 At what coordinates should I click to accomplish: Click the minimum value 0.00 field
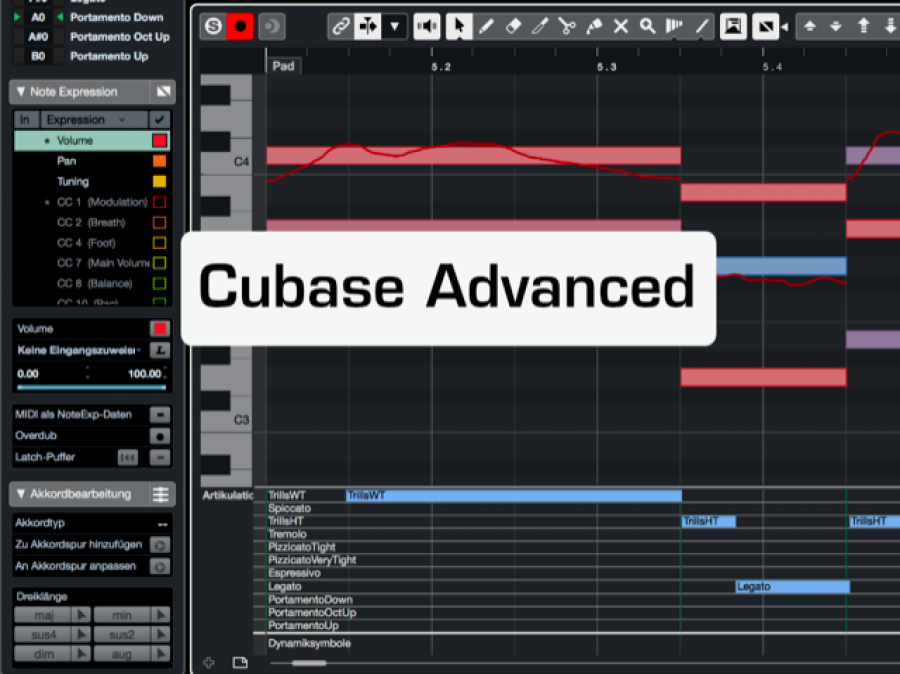(28, 374)
